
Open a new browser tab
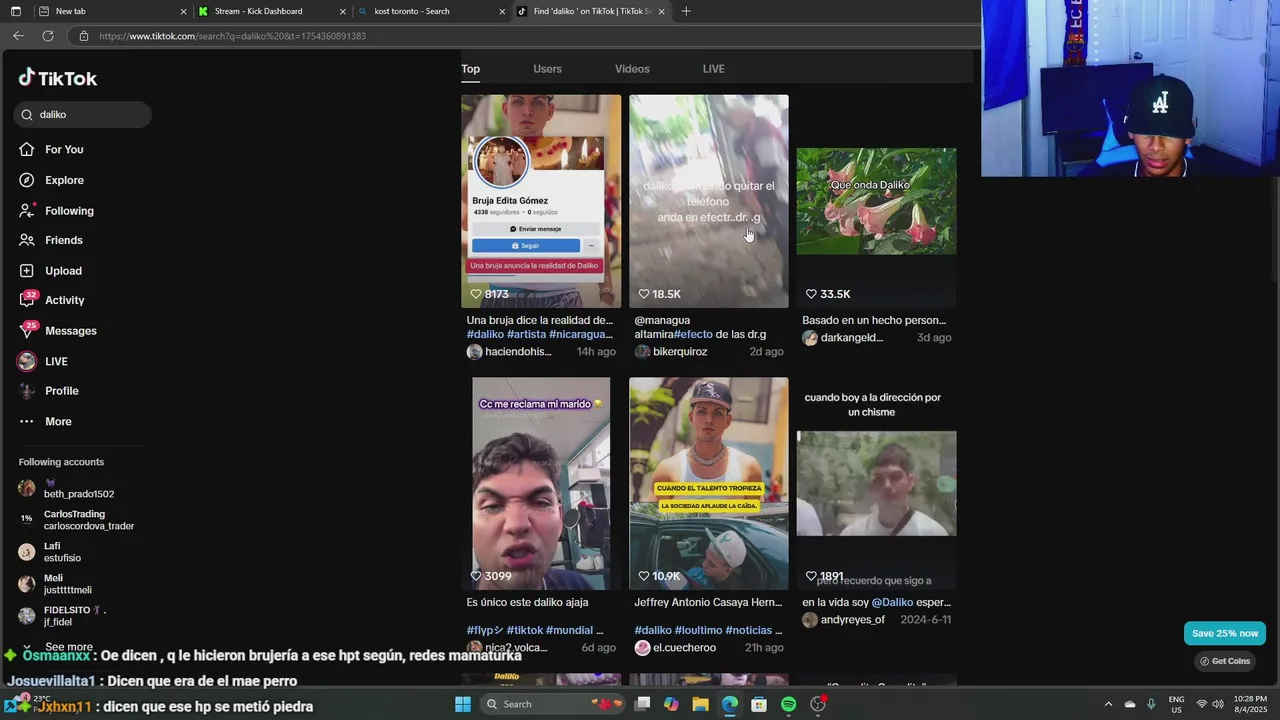(x=686, y=11)
